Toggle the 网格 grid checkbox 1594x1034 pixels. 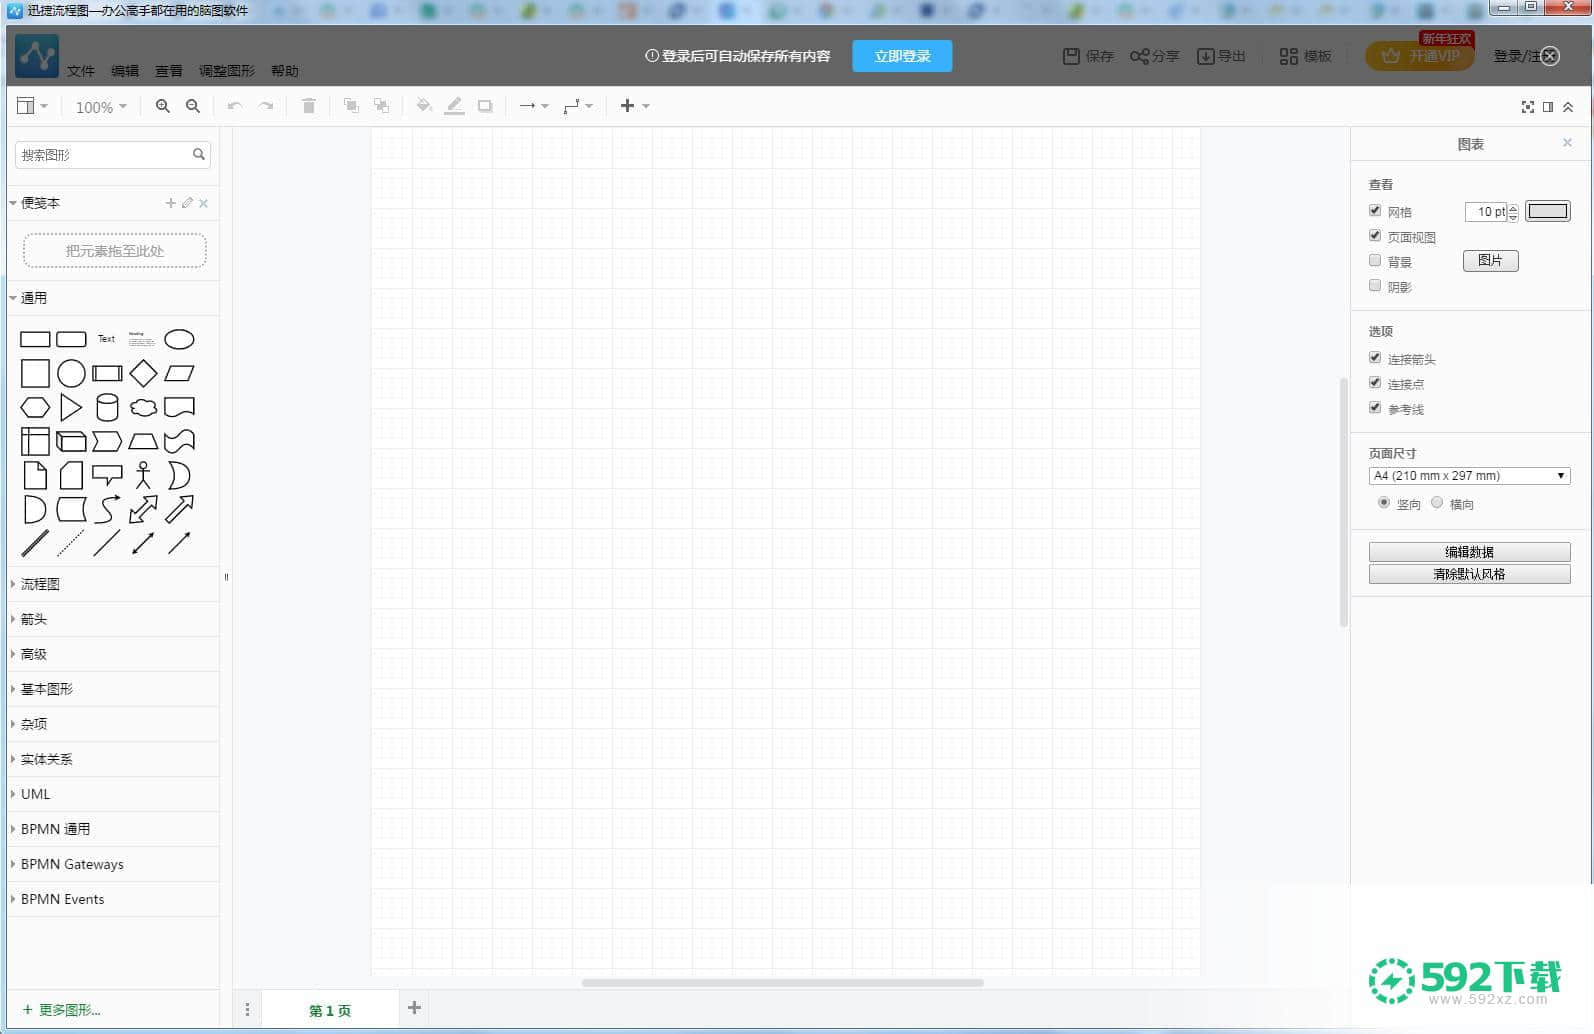1375,210
